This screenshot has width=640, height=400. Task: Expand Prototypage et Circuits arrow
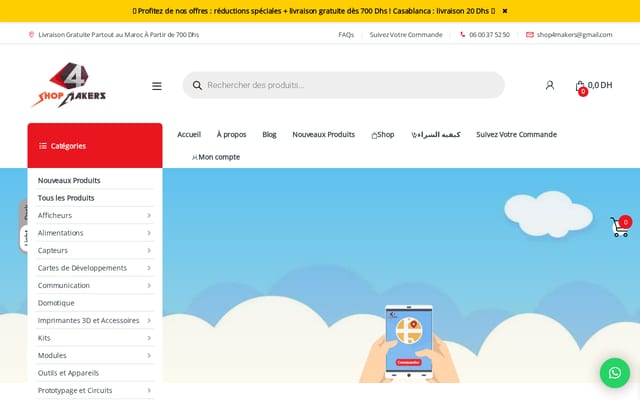[149, 391]
